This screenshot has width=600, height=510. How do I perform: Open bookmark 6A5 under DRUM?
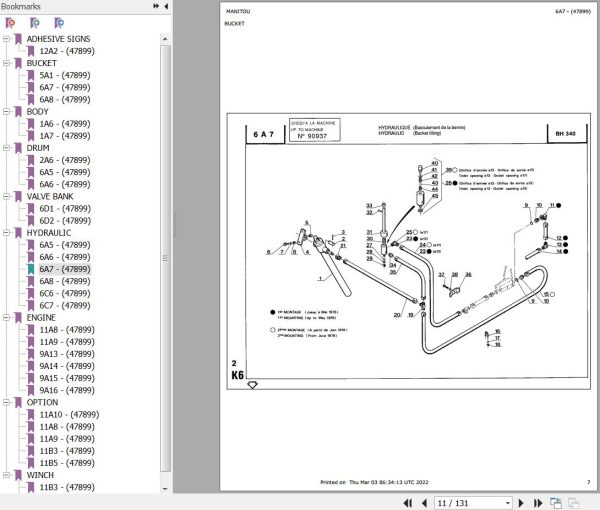(x=65, y=172)
